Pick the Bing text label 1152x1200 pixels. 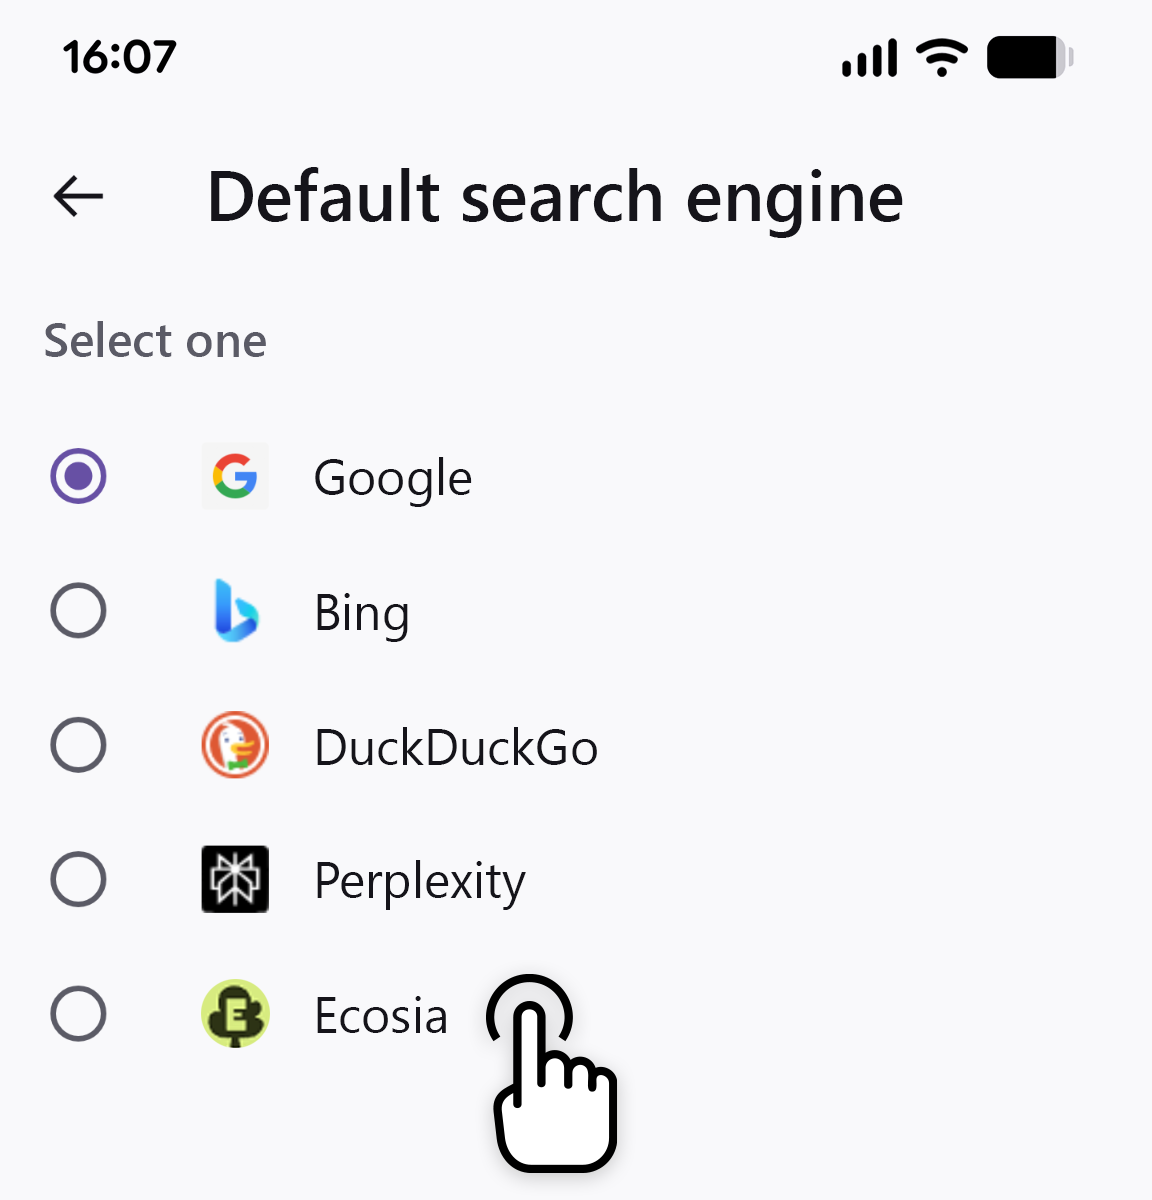(x=362, y=613)
